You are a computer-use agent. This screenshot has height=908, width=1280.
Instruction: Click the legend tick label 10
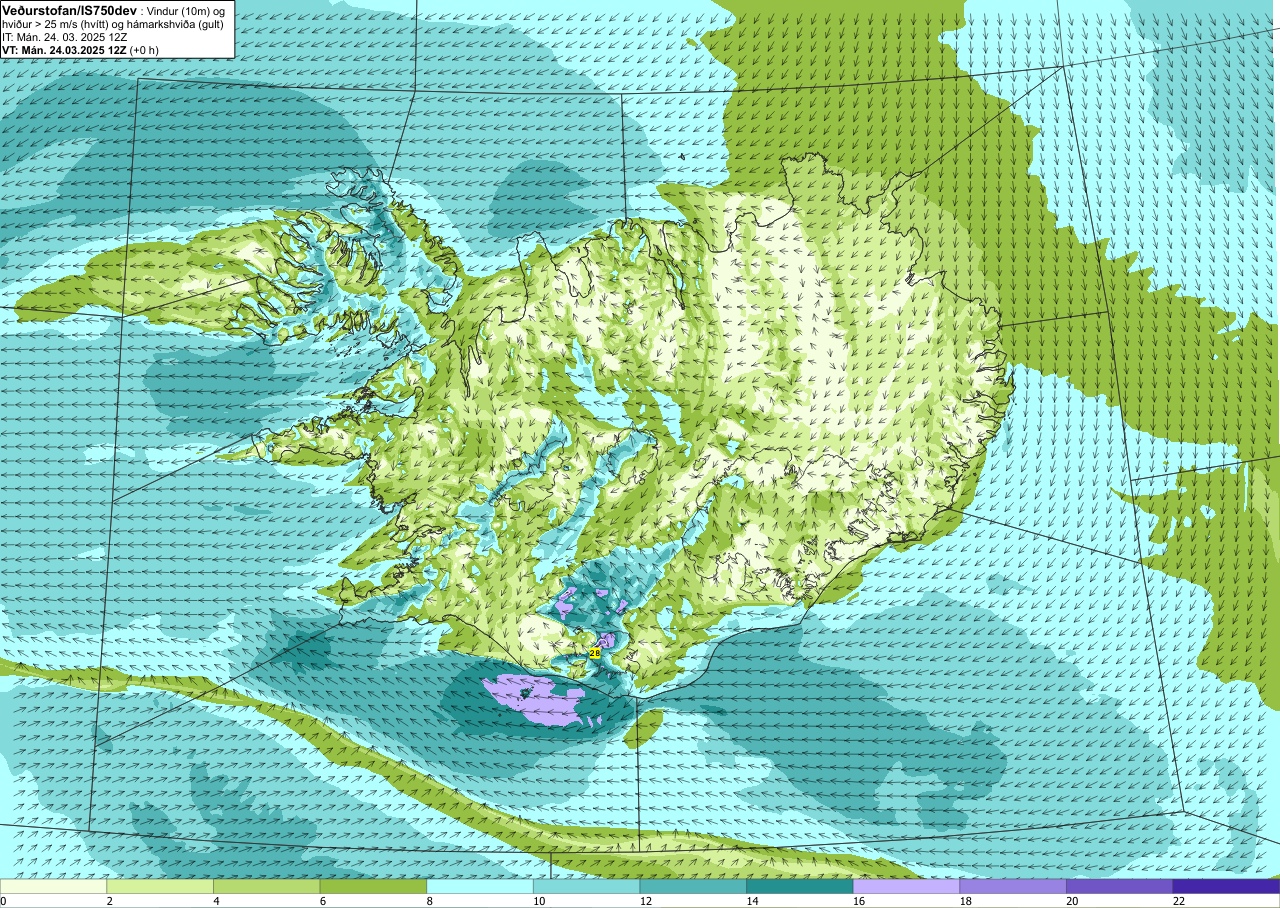click(x=539, y=901)
